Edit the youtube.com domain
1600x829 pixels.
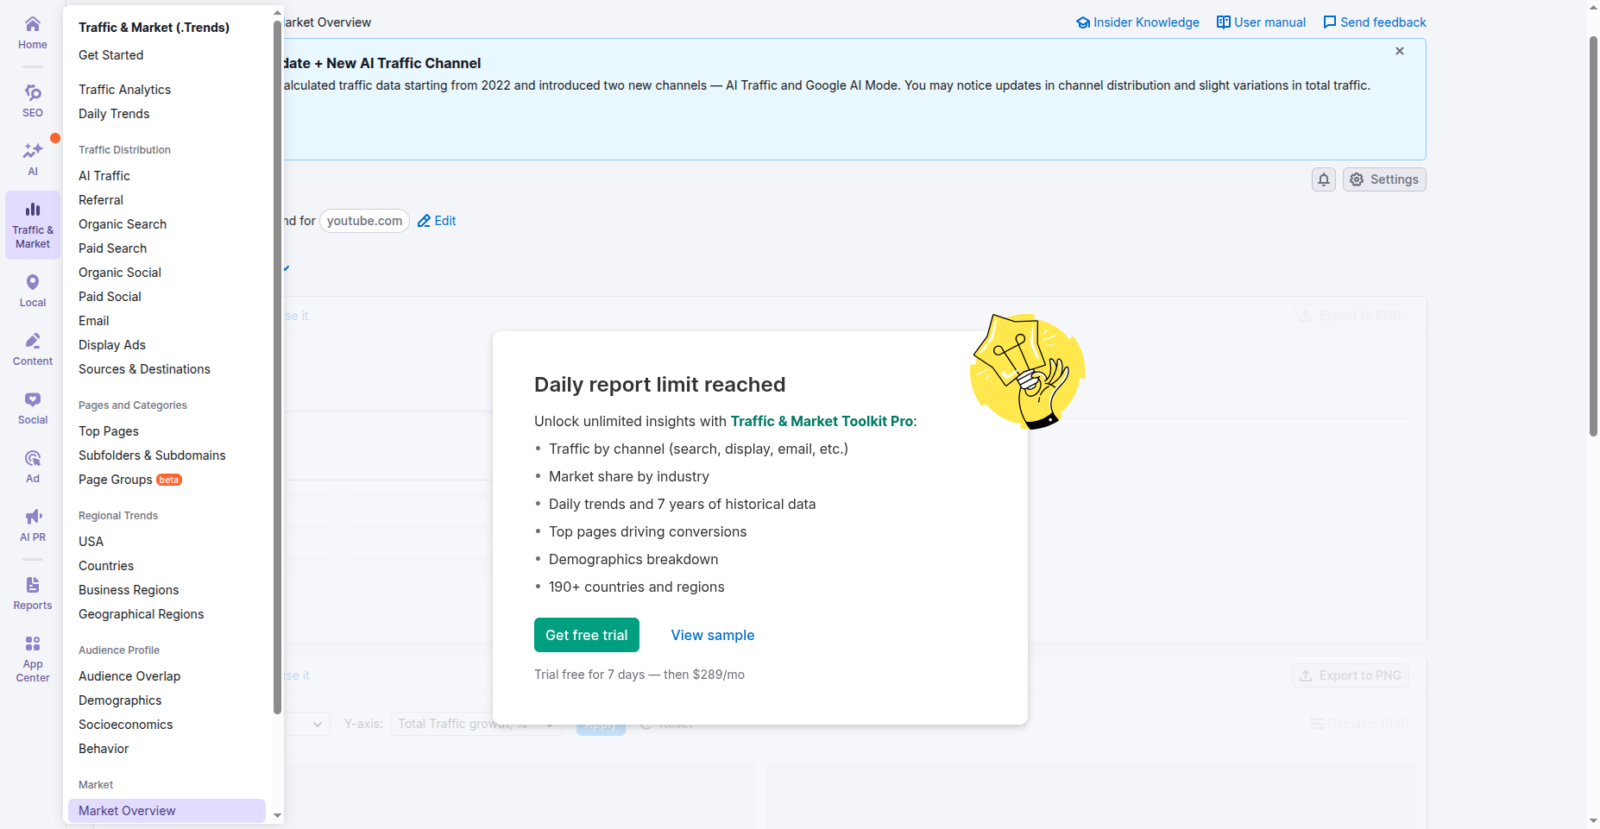tap(437, 221)
